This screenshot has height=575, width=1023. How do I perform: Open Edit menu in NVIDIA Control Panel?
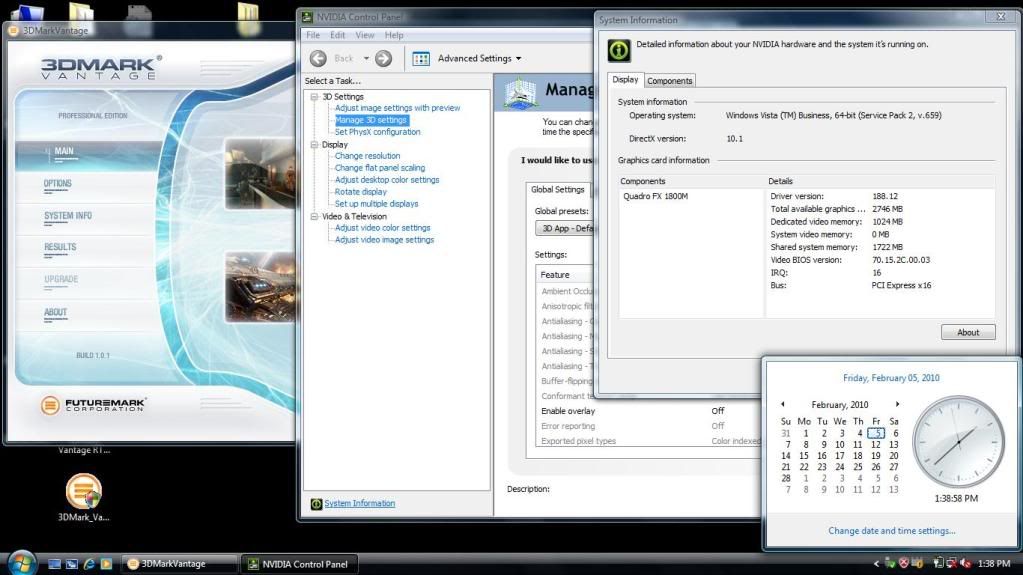[337, 35]
